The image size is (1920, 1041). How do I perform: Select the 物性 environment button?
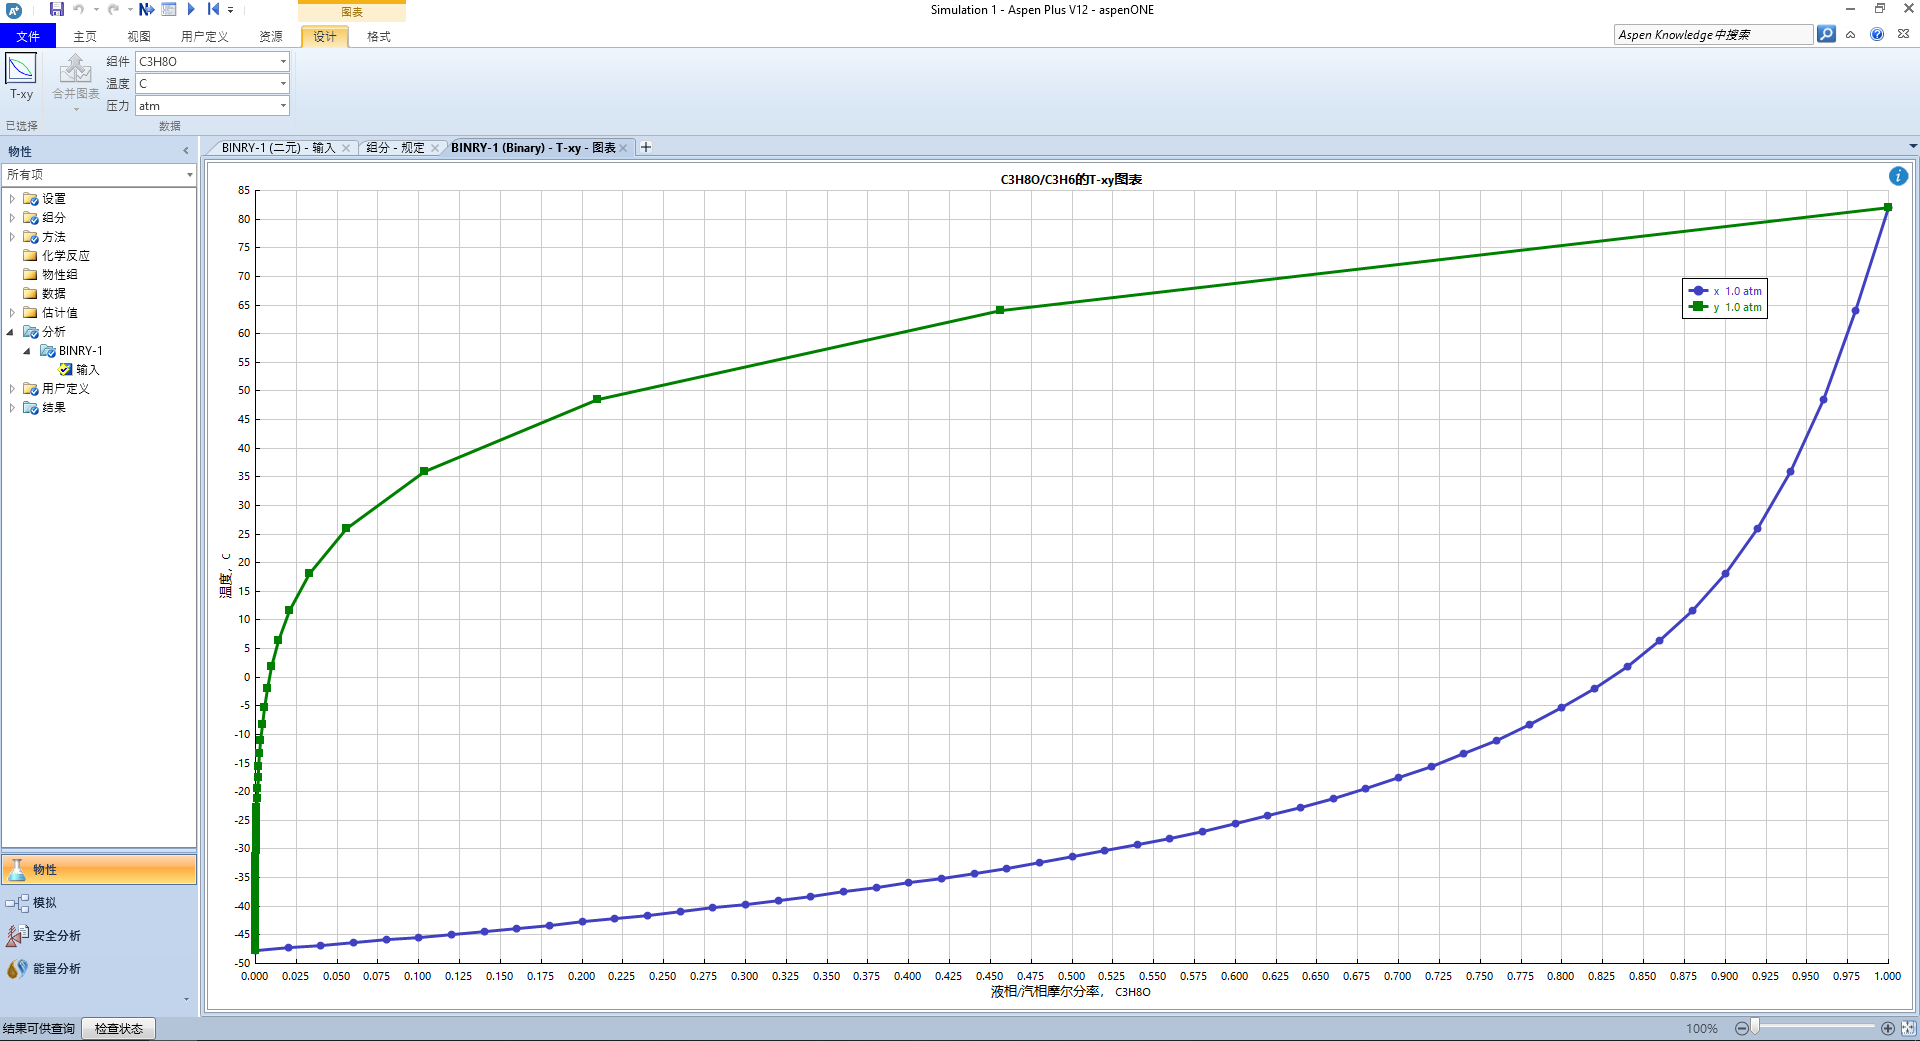pos(98,870)
